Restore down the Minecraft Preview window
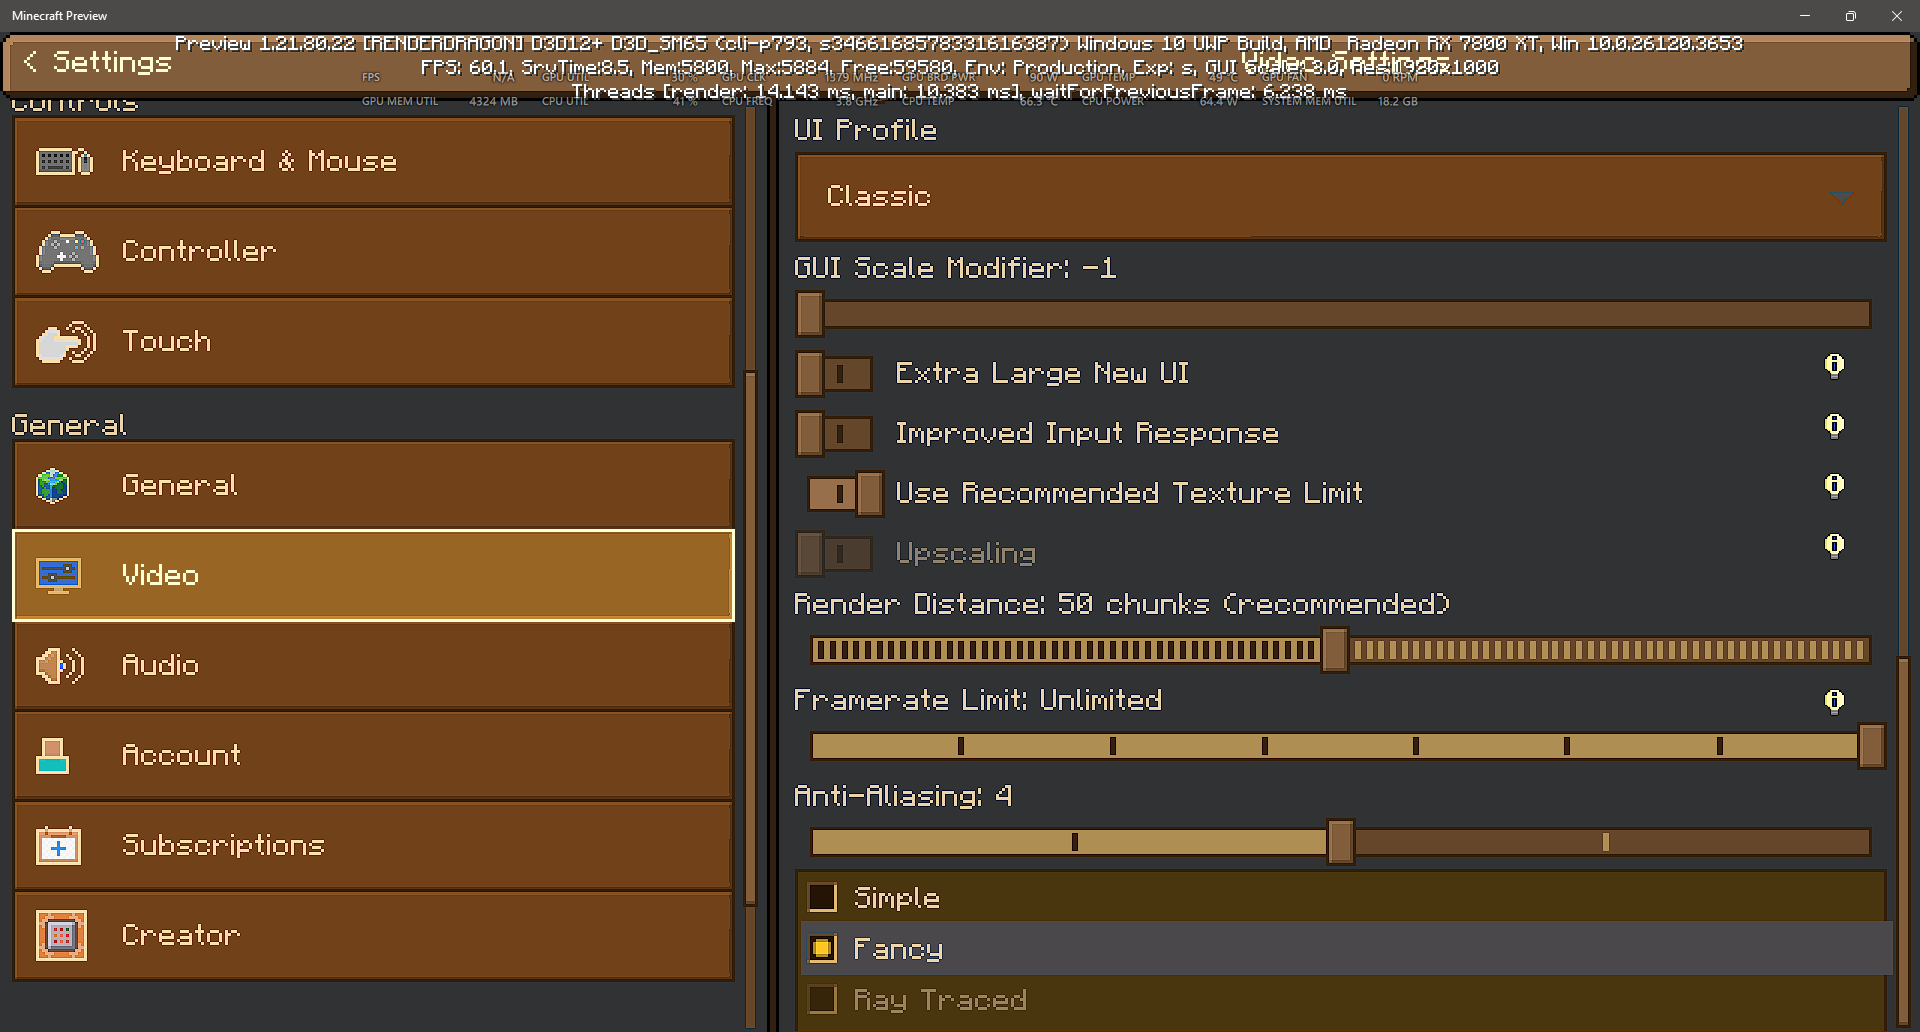The height and width of the screenshot is (1032, 1920). pos(1851,16)
